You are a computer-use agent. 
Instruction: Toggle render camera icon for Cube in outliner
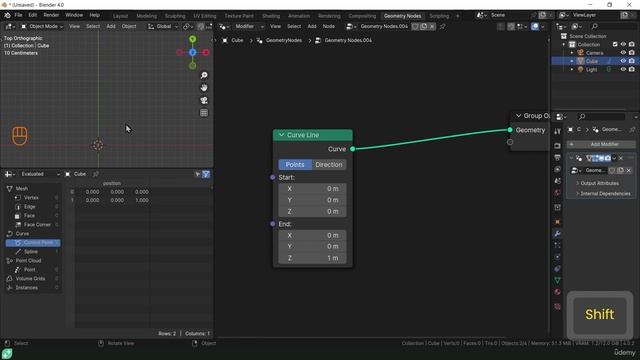[631, 61]
